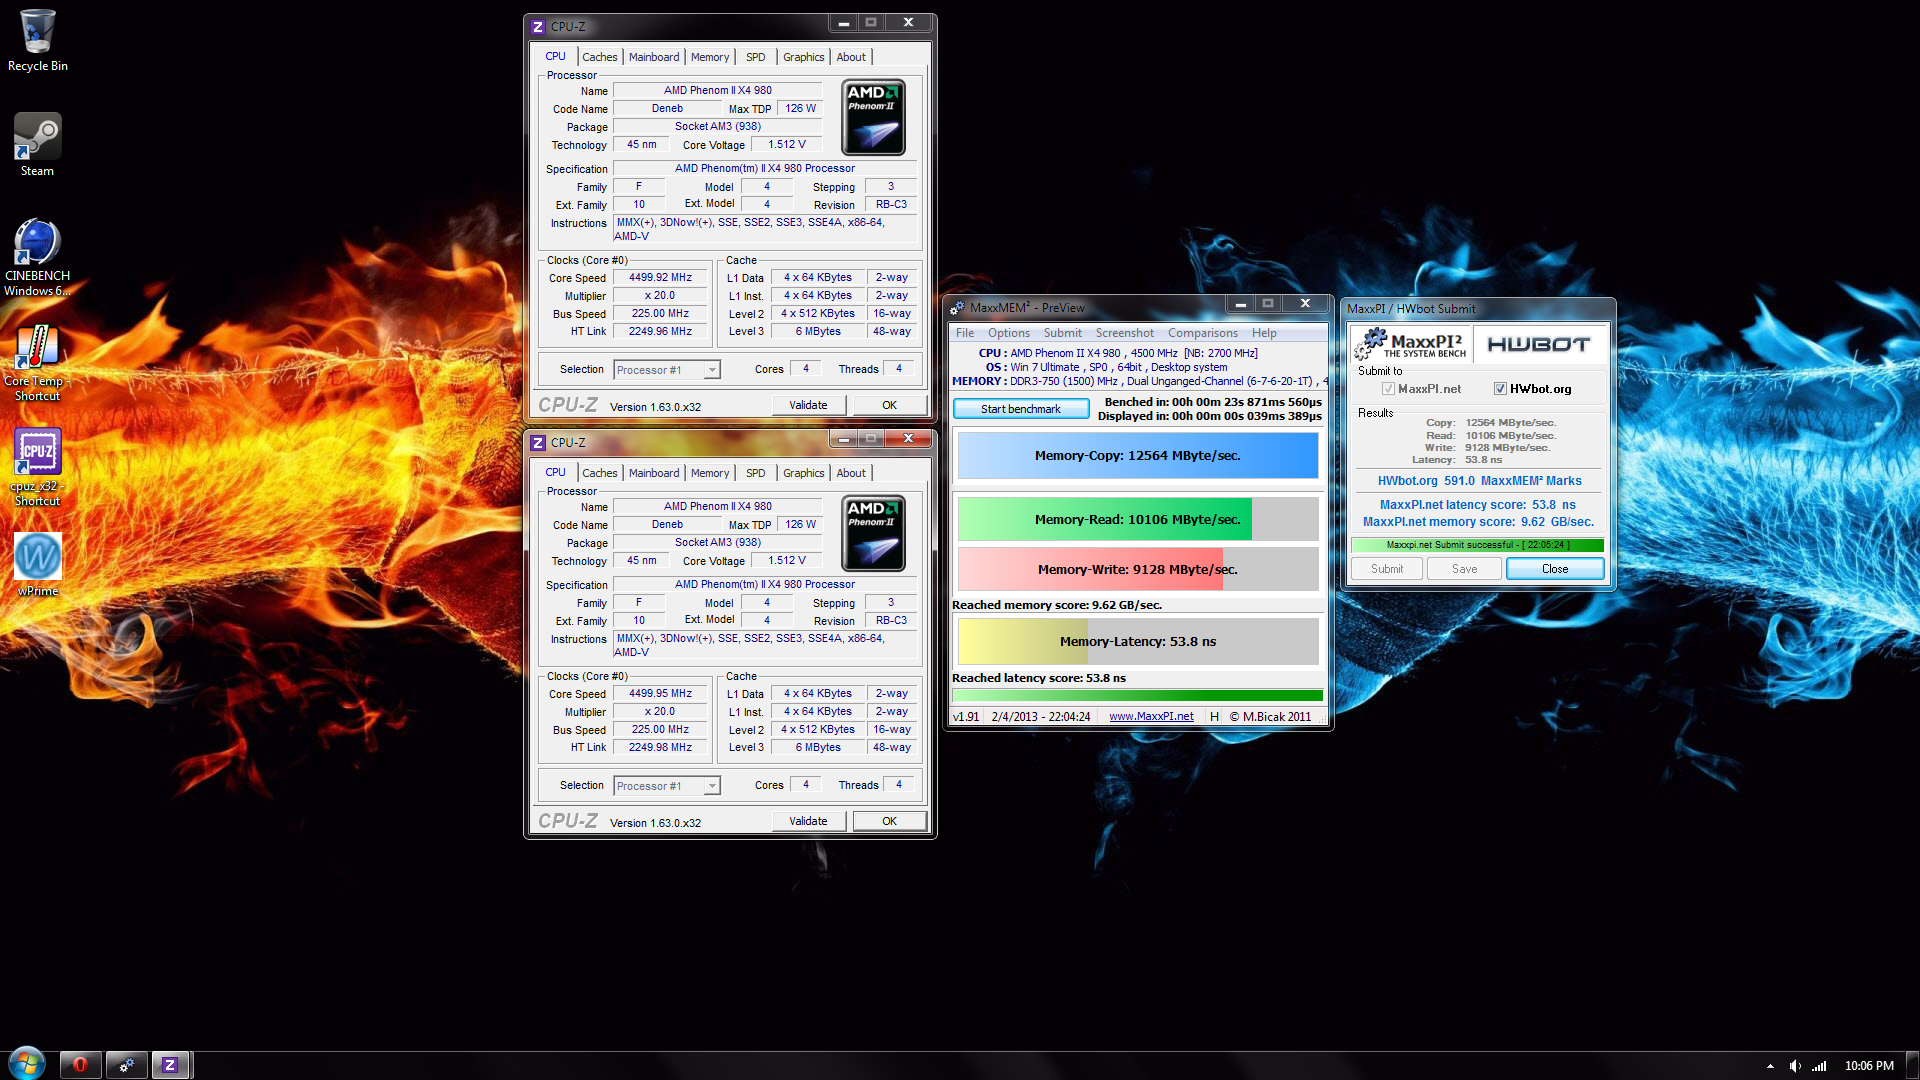Toggle the MaxxPI.net submit checkbox
This screenshot has width=1920, height=1080.
tap(1388, 389)
